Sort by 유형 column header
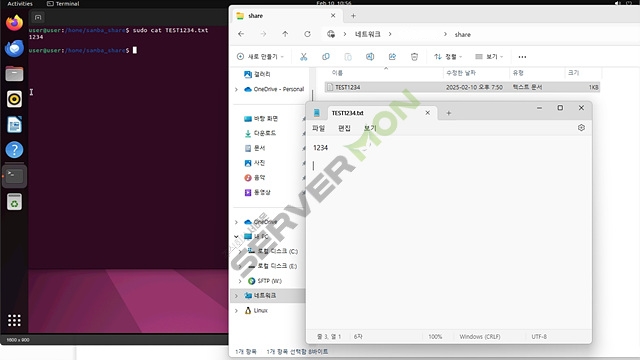The width and height of the screenshot is (640, 360). tap(518, 73)
